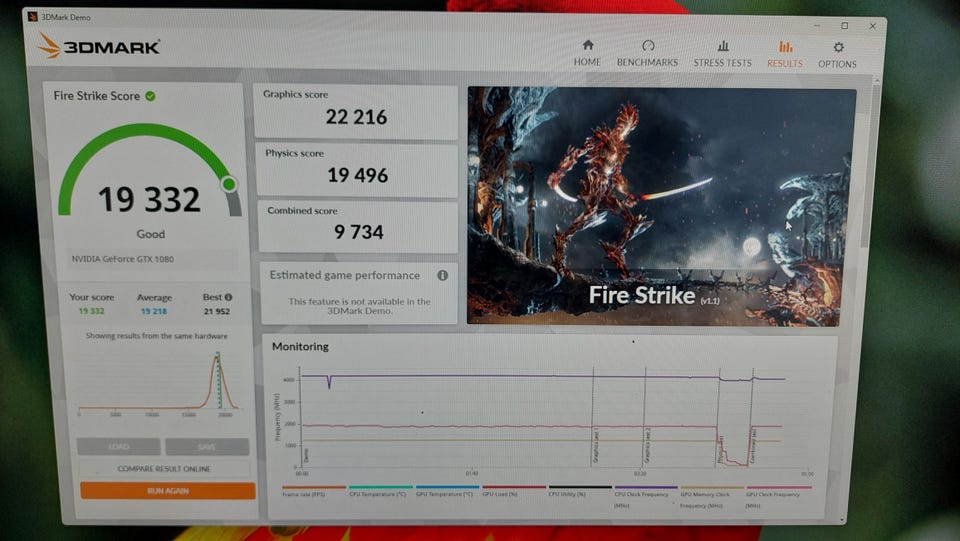Toggle the CPU Clock Frequency legend
The width and height of the screenshot is (960, 541).
645,498
